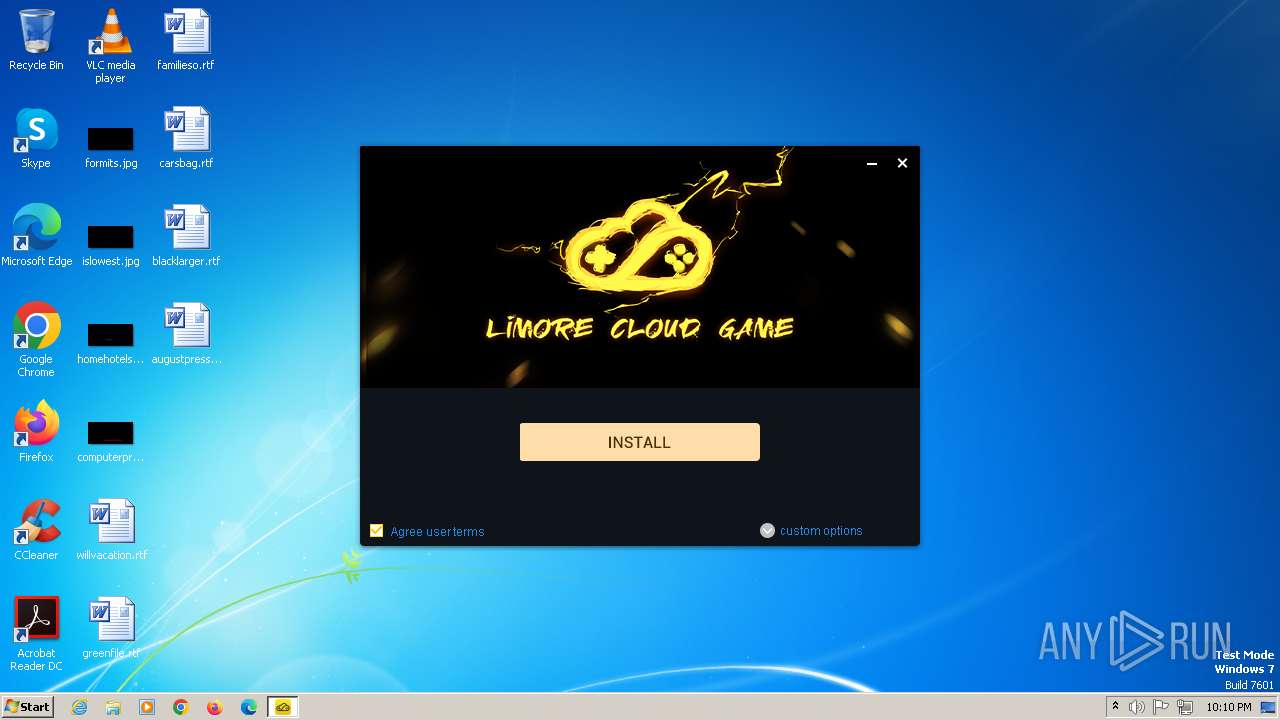Close the Limore Cloud Game installer

pos(902,163)
